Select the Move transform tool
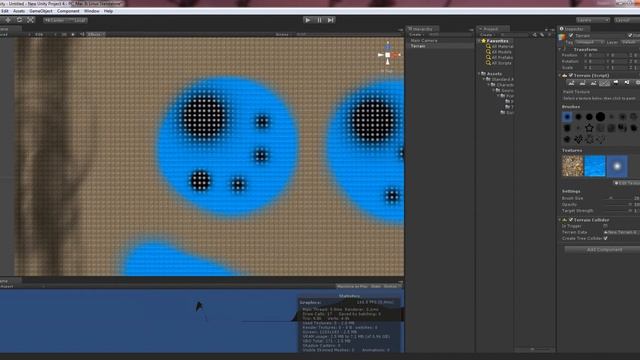640x360 pixels. pyautogui.click(x=8, y=20)
